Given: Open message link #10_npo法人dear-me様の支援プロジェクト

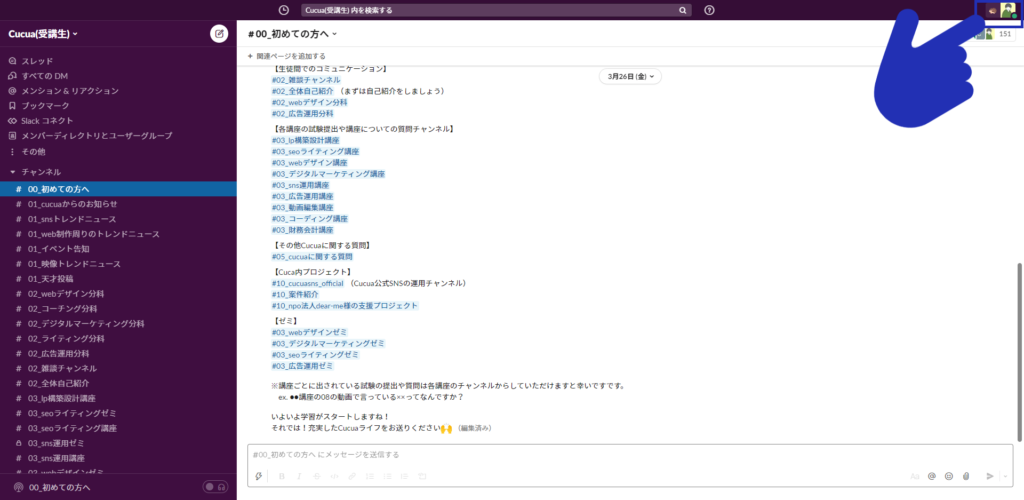Looking at the screenshot, I should click(345, 305).
